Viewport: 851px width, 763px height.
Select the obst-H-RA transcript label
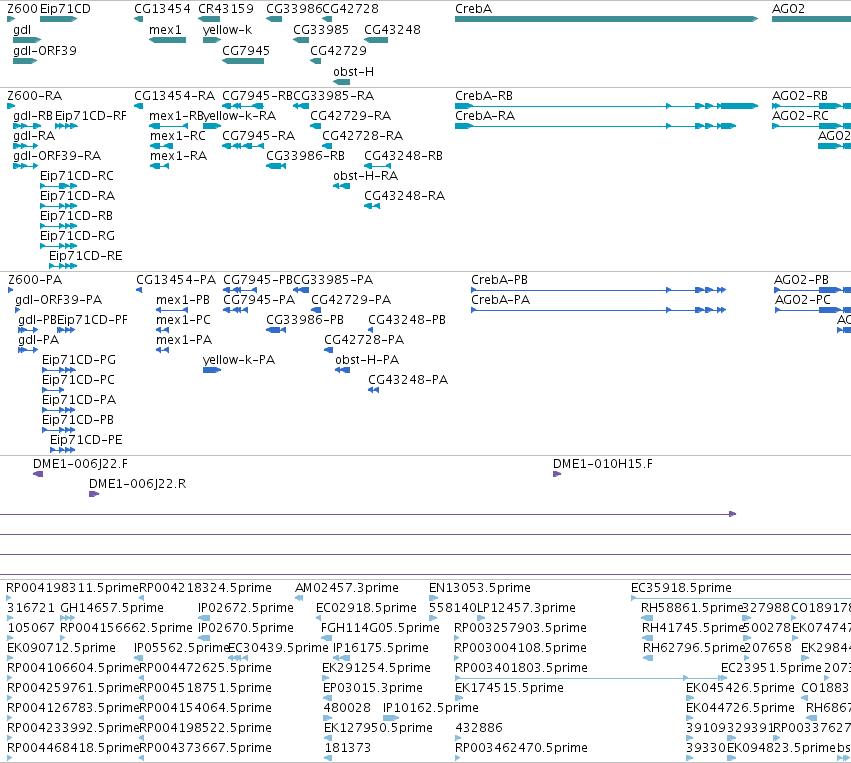365,176
